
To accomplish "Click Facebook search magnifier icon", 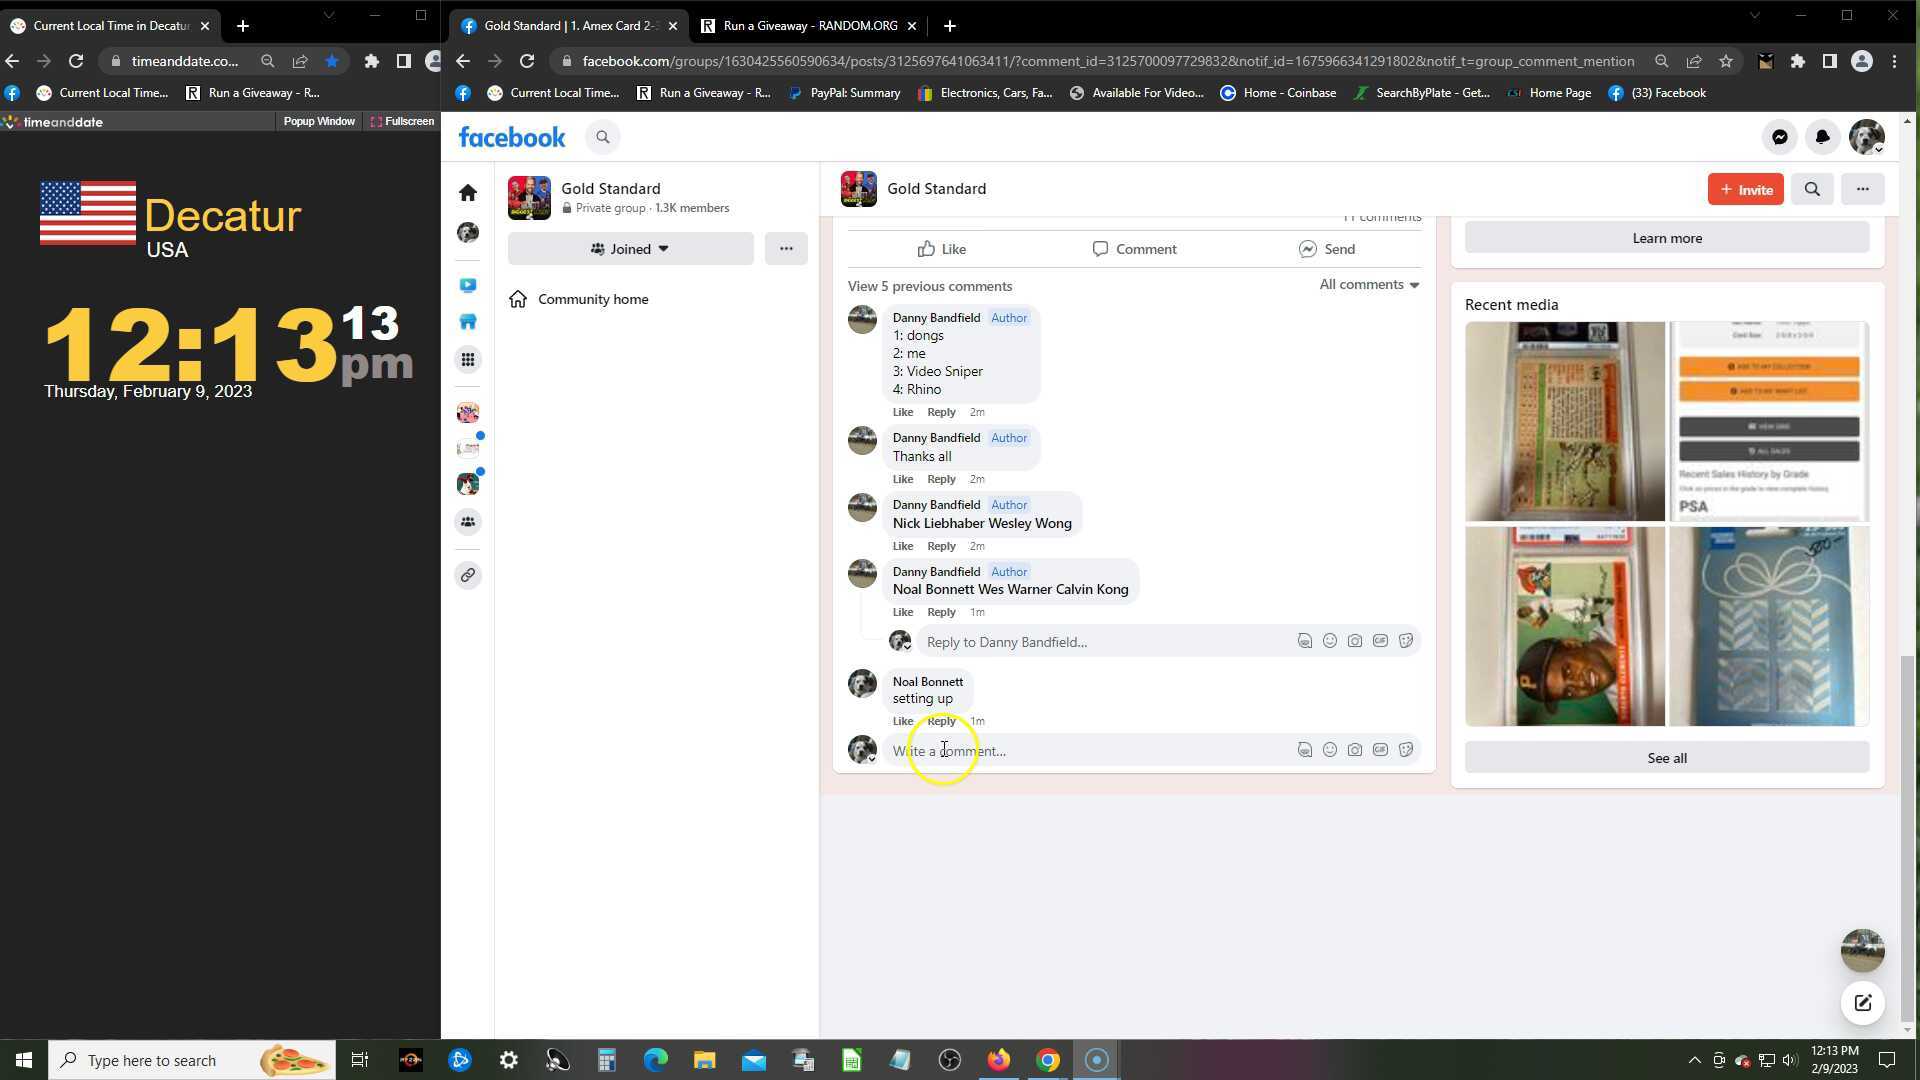I will click(x=602, y=138).
